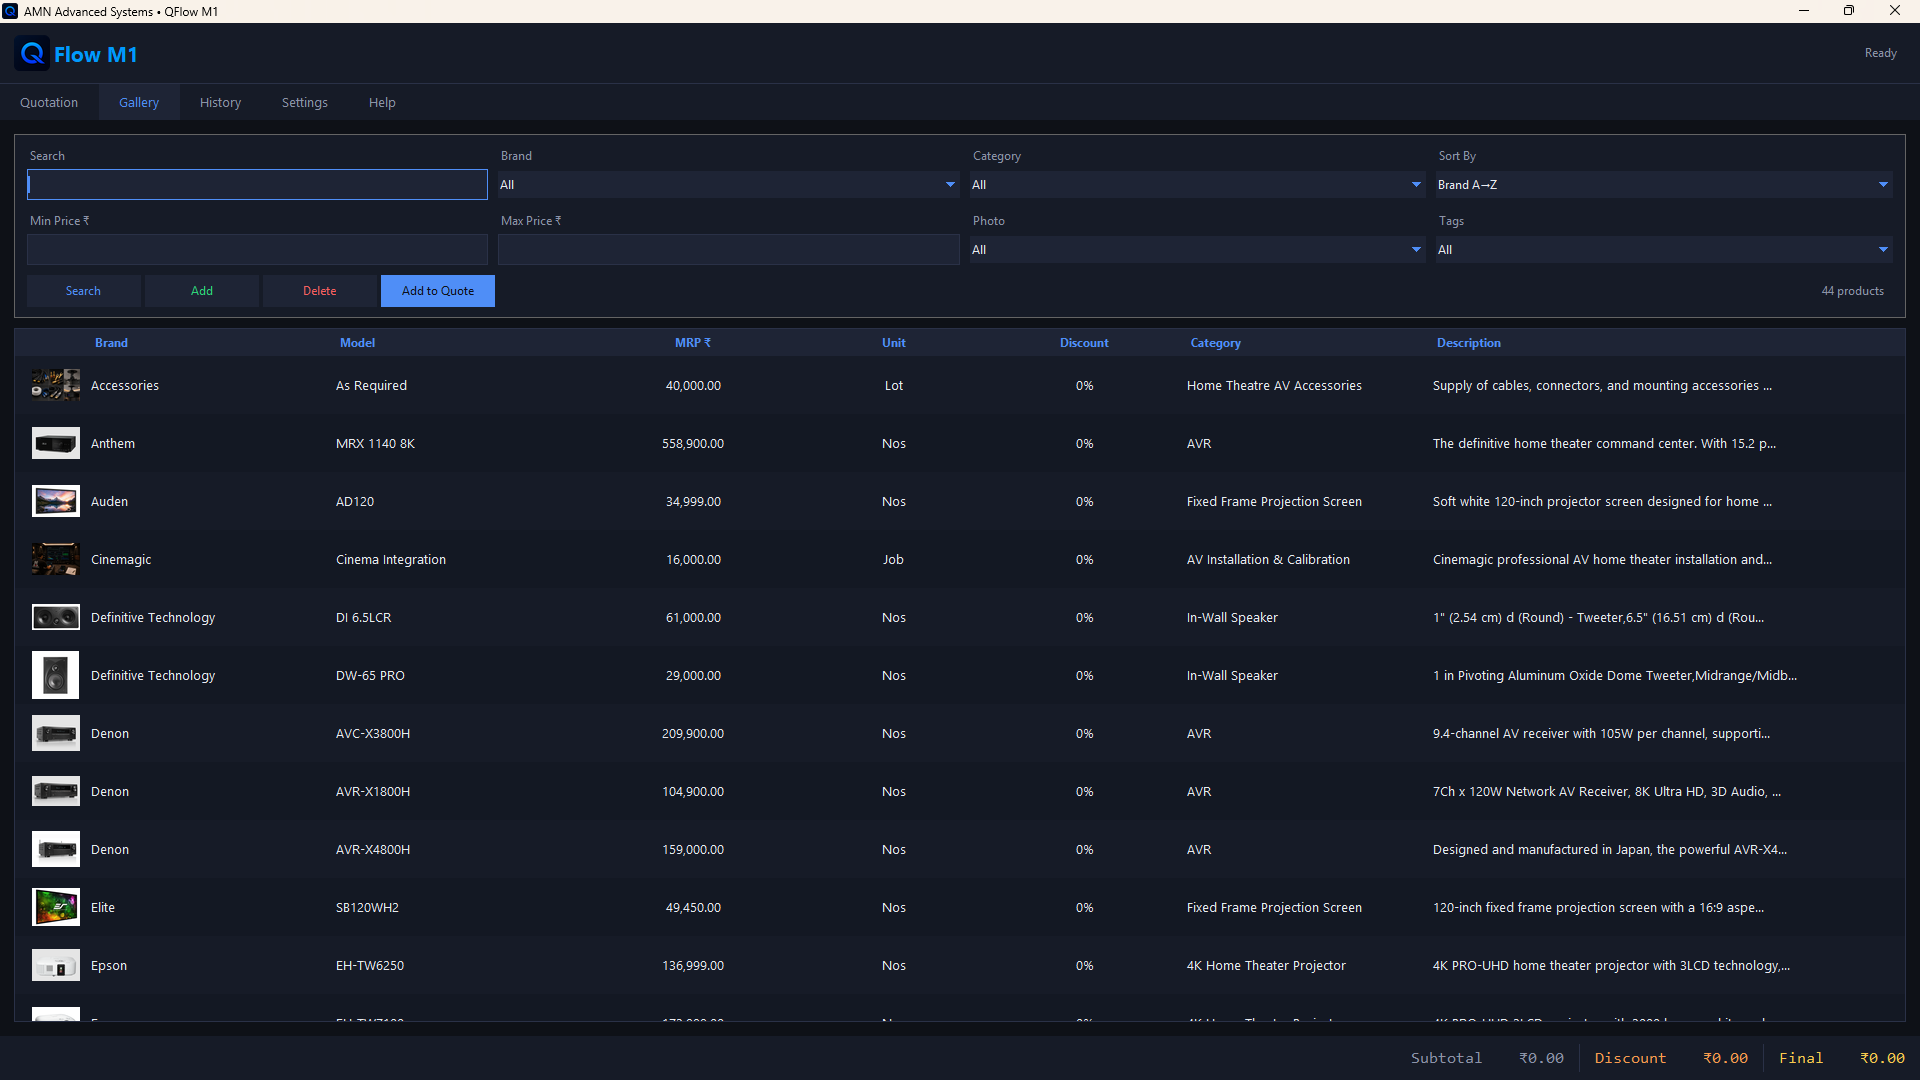Click the Add product button

[x=202, y=291]
